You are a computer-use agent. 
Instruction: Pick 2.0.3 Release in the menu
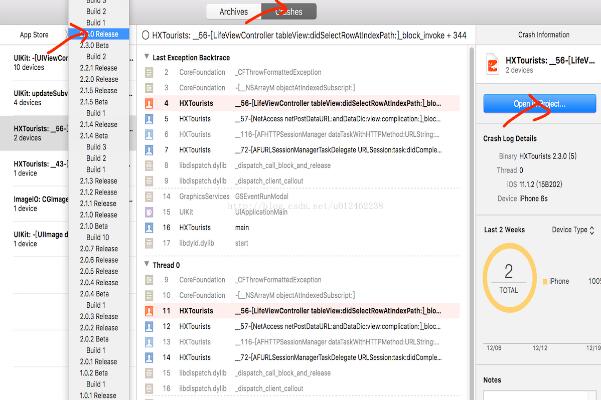(99, 316)
